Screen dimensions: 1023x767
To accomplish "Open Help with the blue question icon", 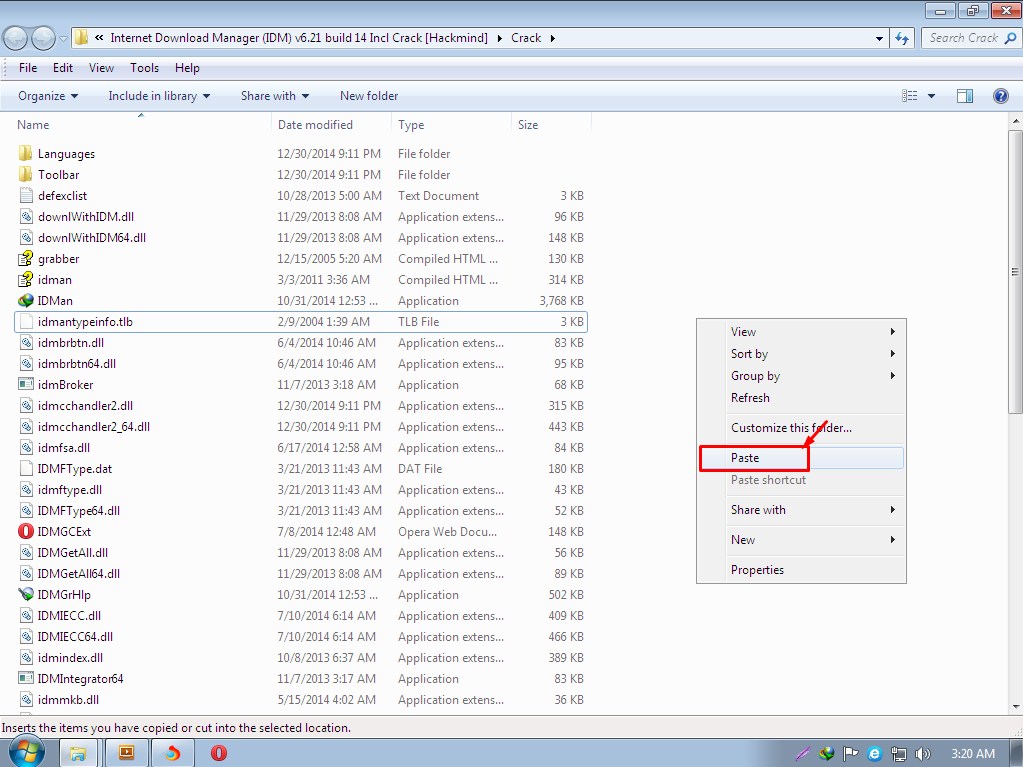I will tap(1000, 96).
